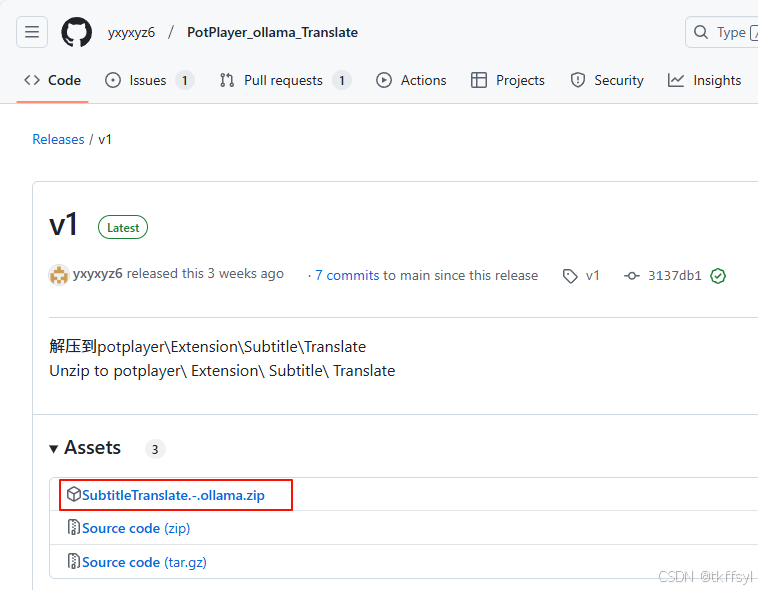Open the v1 tag link

coord(592,276)
